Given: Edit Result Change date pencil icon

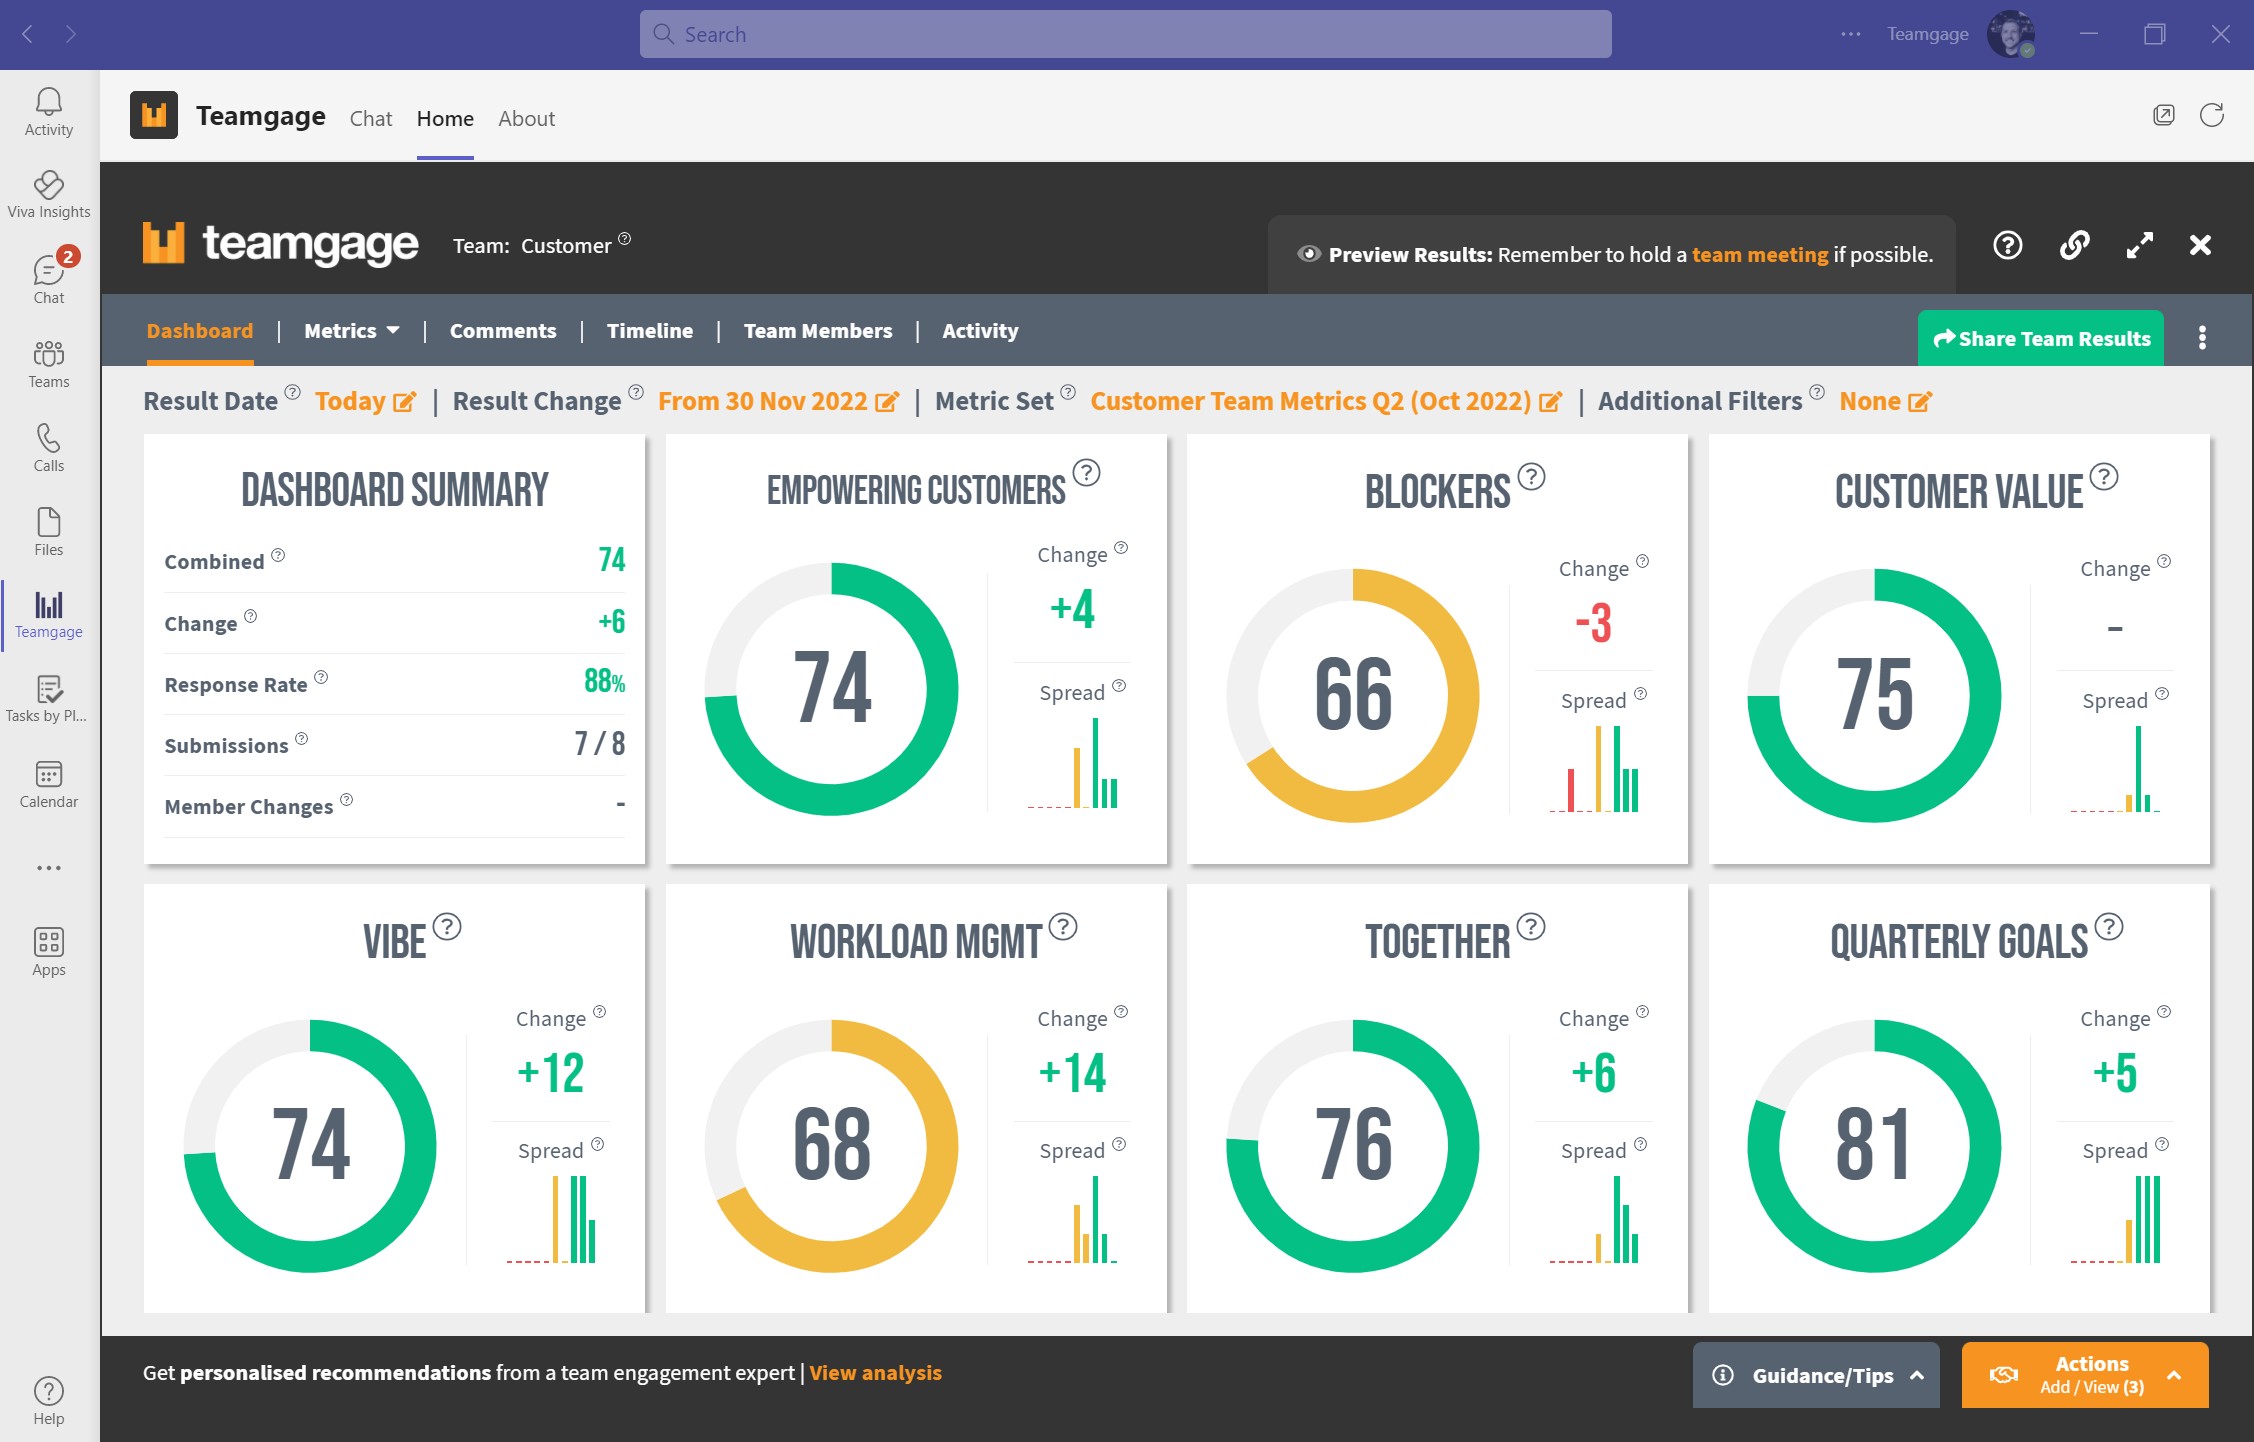Looking at the screenshot, I should (886, 402).
